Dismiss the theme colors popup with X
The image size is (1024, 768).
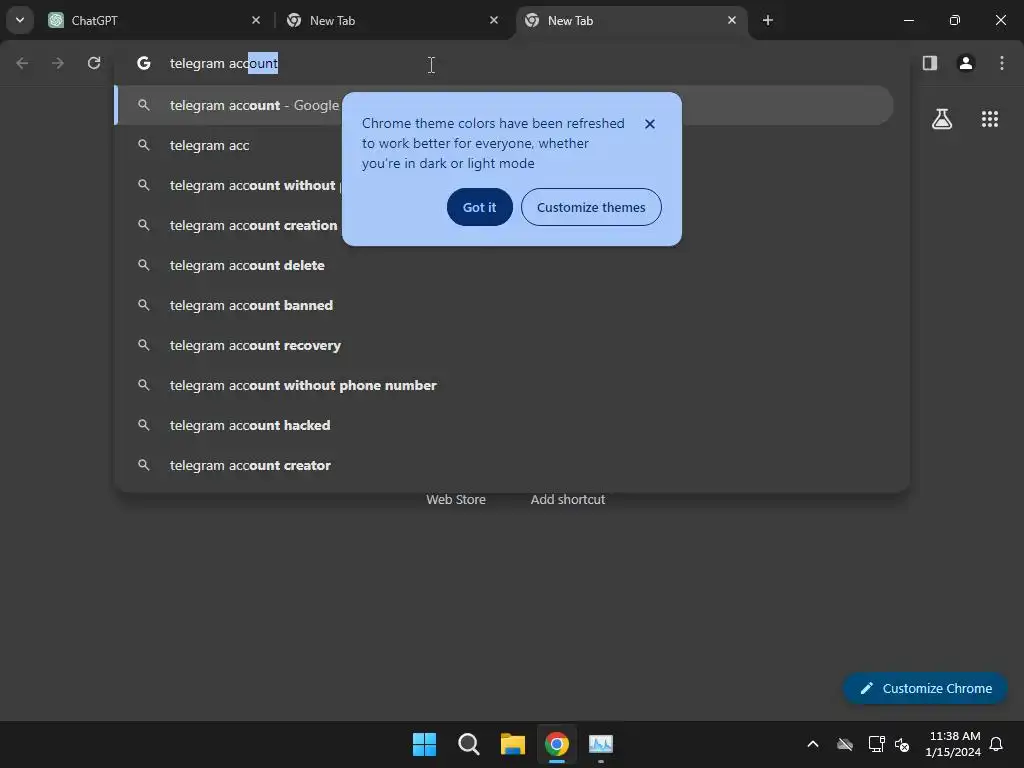tap(650, 124)
